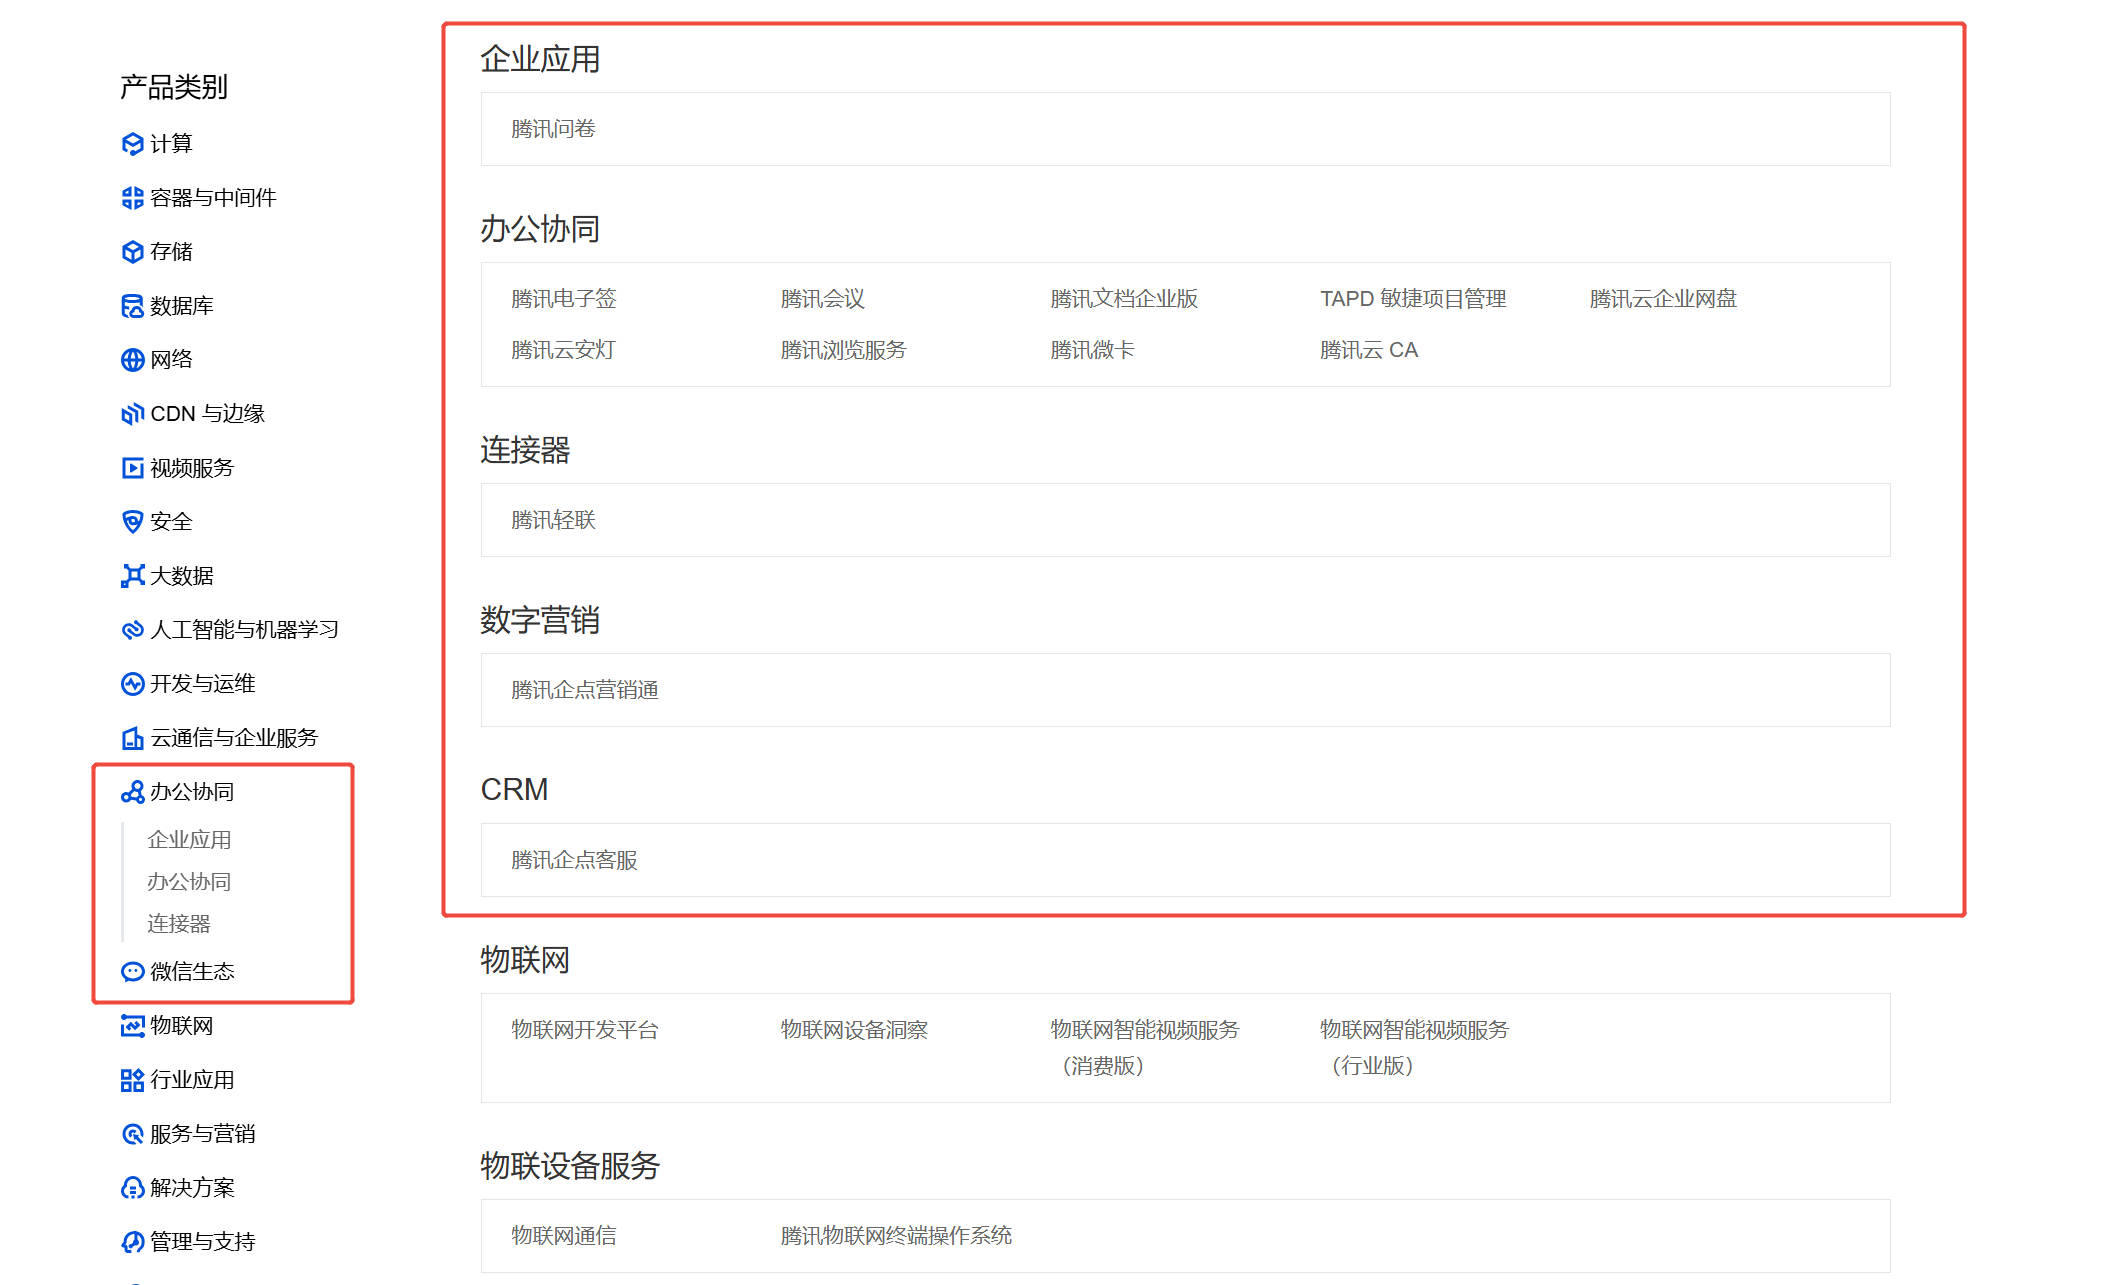Collapse the 办公协同 sidebar category
The width and height of the screenshot is (2124, 1285).
click(x=192, y=792)
